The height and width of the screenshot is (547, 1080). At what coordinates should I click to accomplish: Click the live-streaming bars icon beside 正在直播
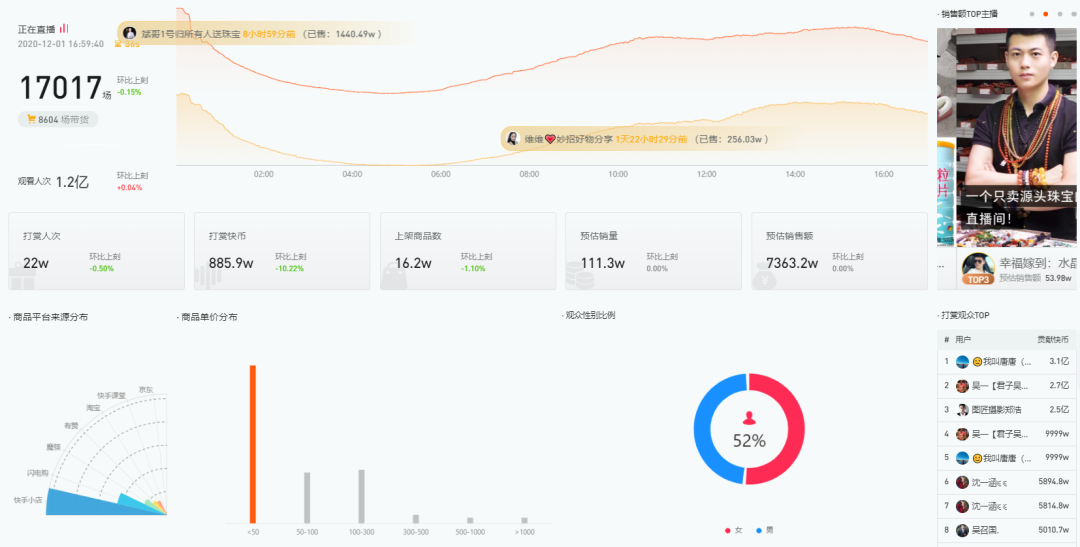tap(64, 28)
